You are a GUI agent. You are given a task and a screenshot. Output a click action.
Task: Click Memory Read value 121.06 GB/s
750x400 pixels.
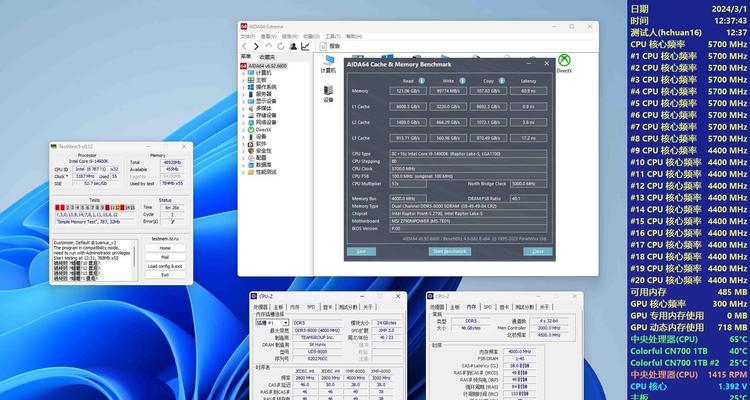point(408,91)
